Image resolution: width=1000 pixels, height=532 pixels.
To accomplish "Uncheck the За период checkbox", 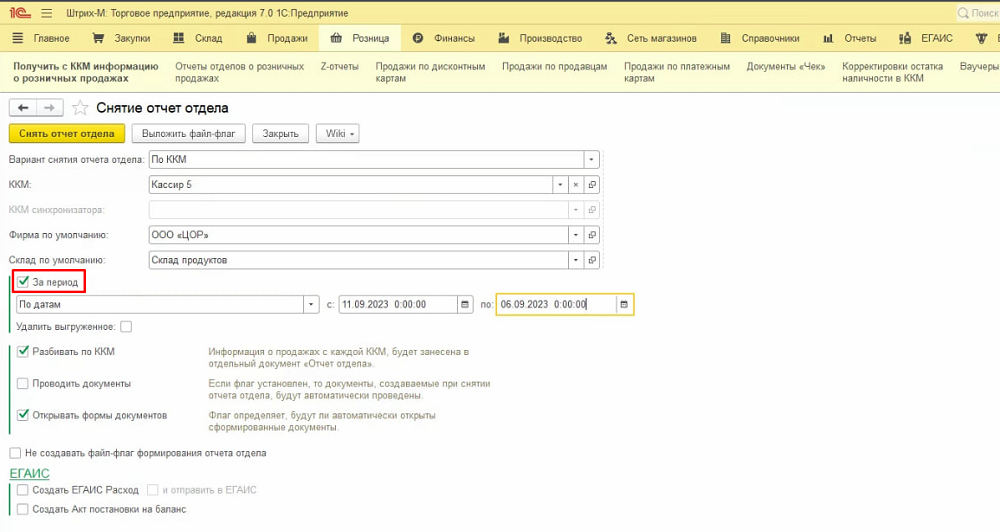I will click(x=24, y=282).
